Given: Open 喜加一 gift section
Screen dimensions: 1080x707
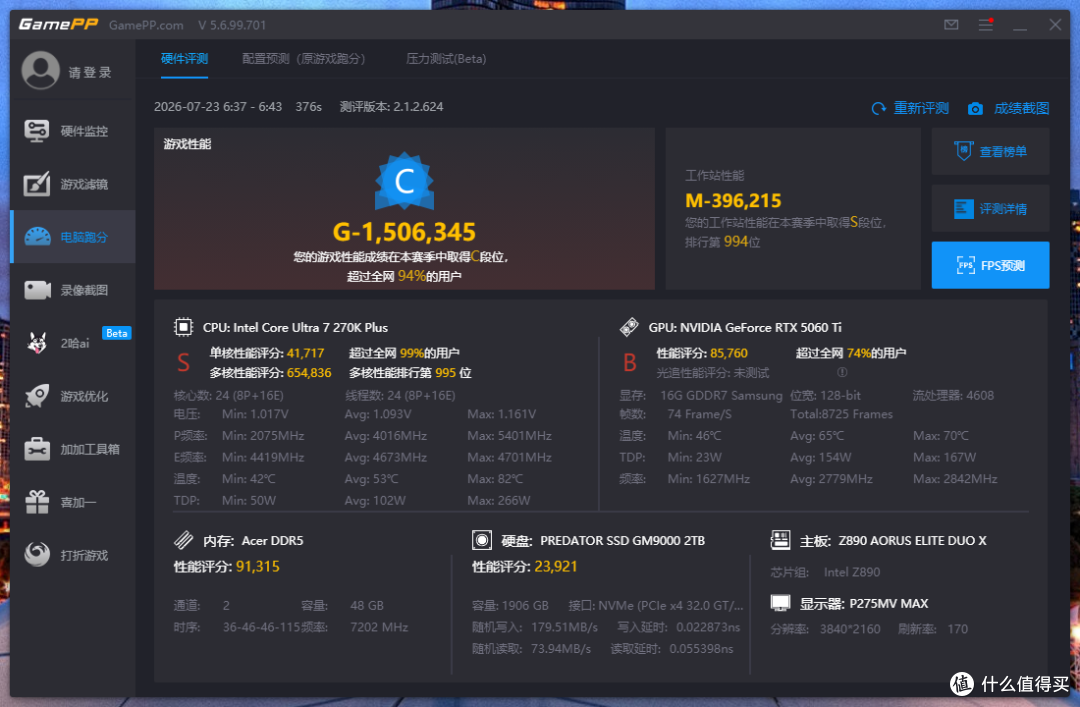Looking at the screenshot, I should coord(72,502).
